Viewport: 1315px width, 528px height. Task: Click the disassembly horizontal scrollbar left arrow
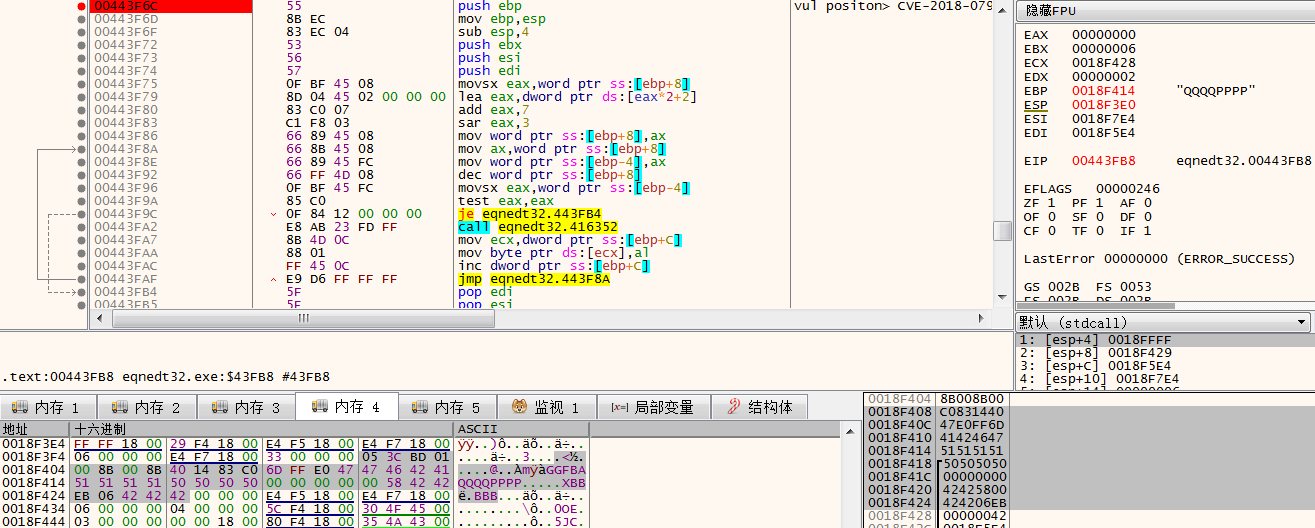click(x=97, y=317)
